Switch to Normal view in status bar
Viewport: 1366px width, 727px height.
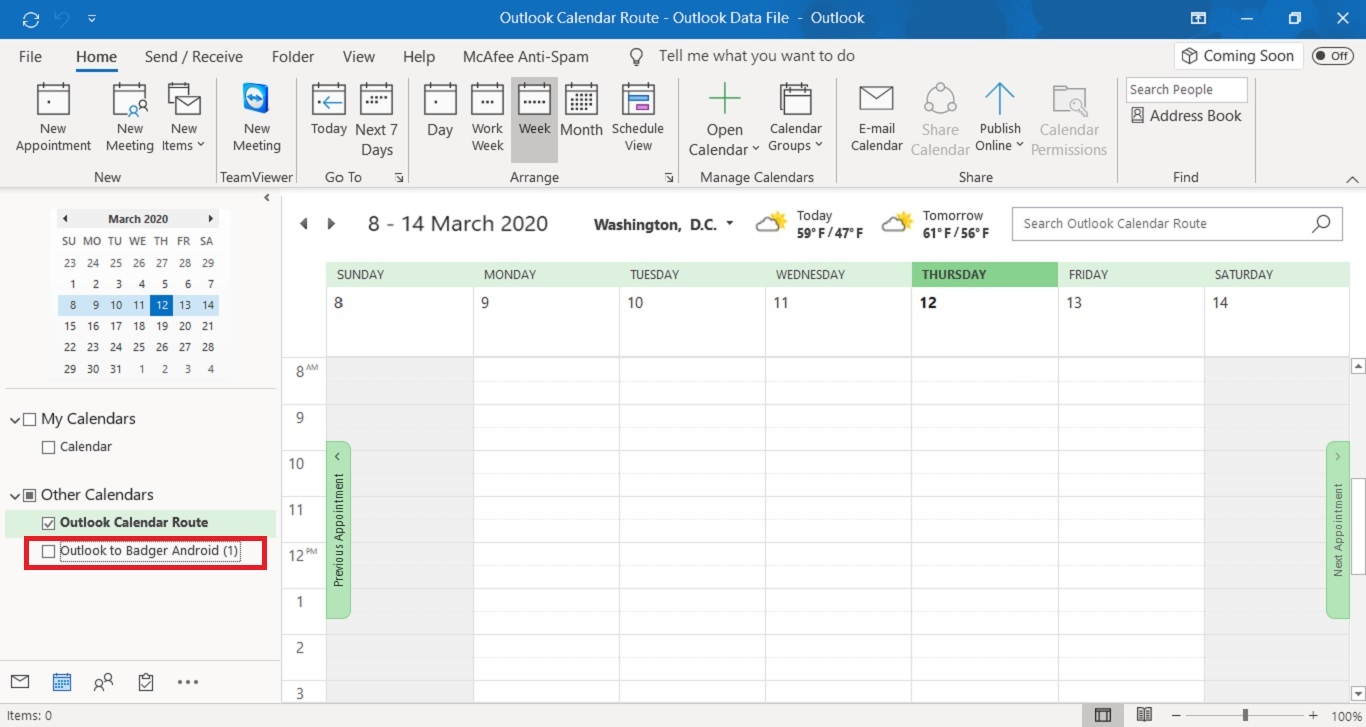(x=1103, y=715)
